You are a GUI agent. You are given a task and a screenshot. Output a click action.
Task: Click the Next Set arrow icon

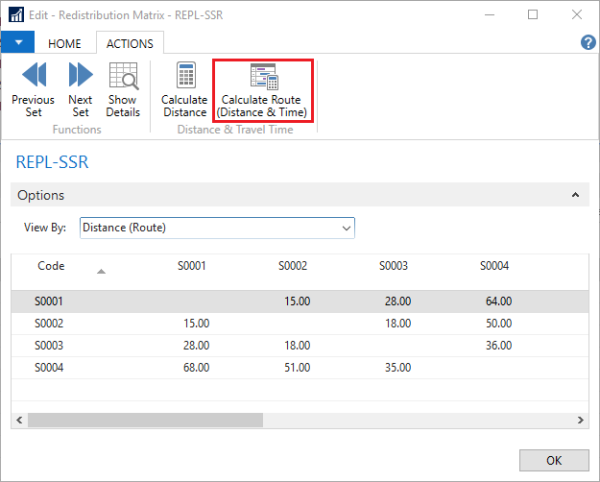(80, 76)
